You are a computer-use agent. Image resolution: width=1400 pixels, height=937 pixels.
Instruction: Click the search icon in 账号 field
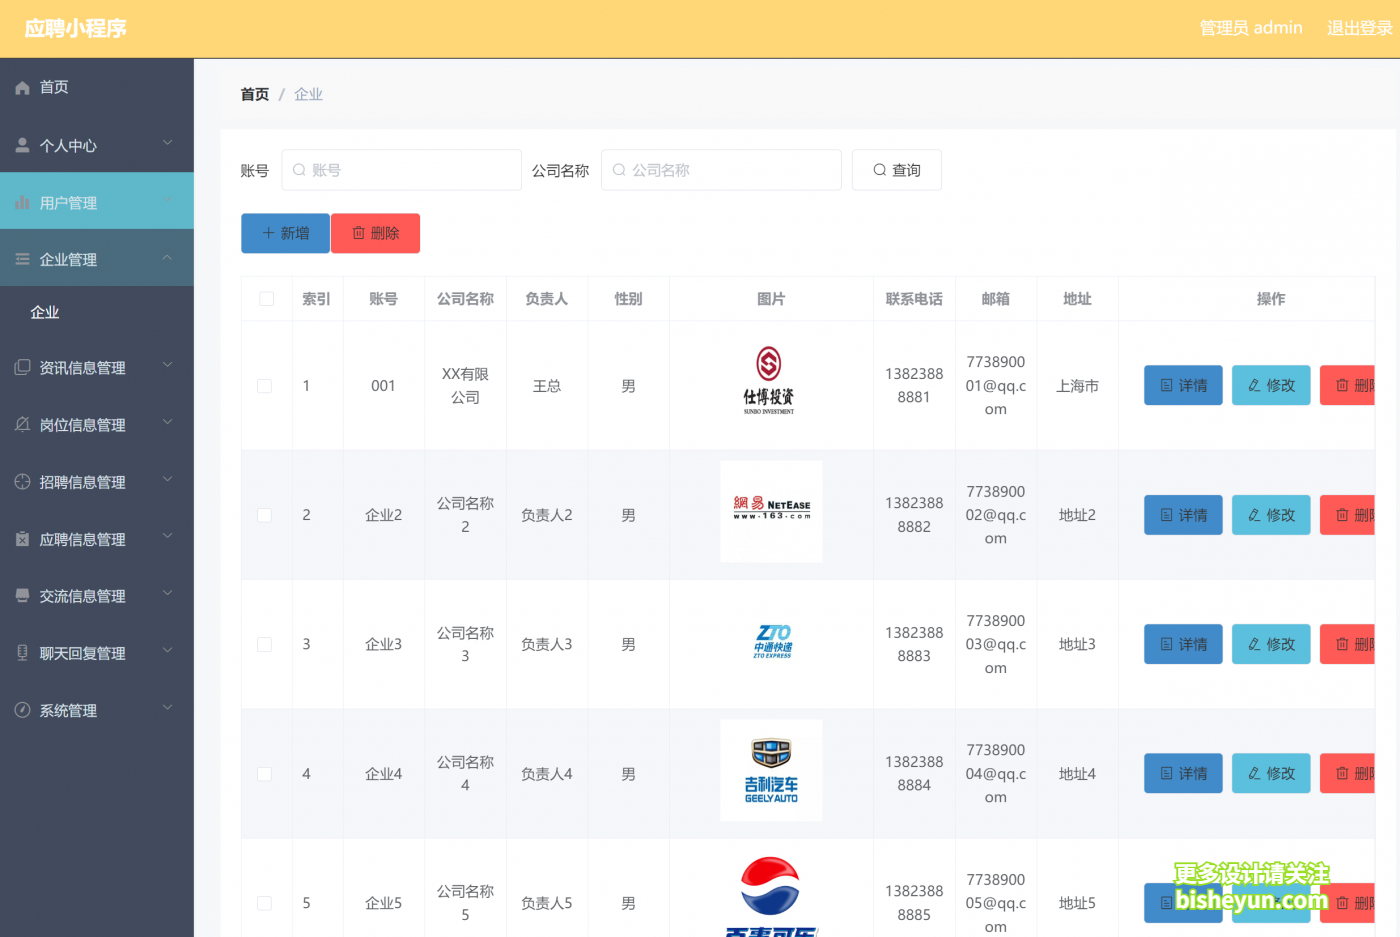(x=299, y=170)
